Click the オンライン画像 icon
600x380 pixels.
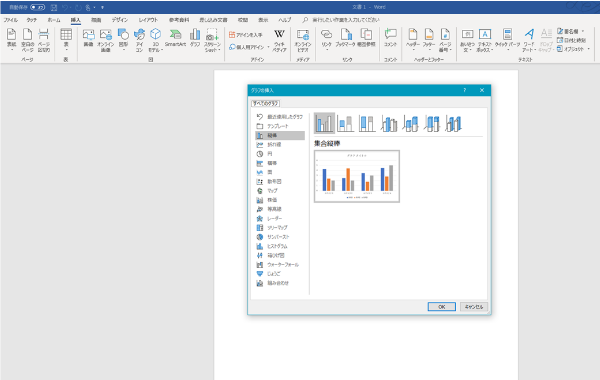[106, 40]
